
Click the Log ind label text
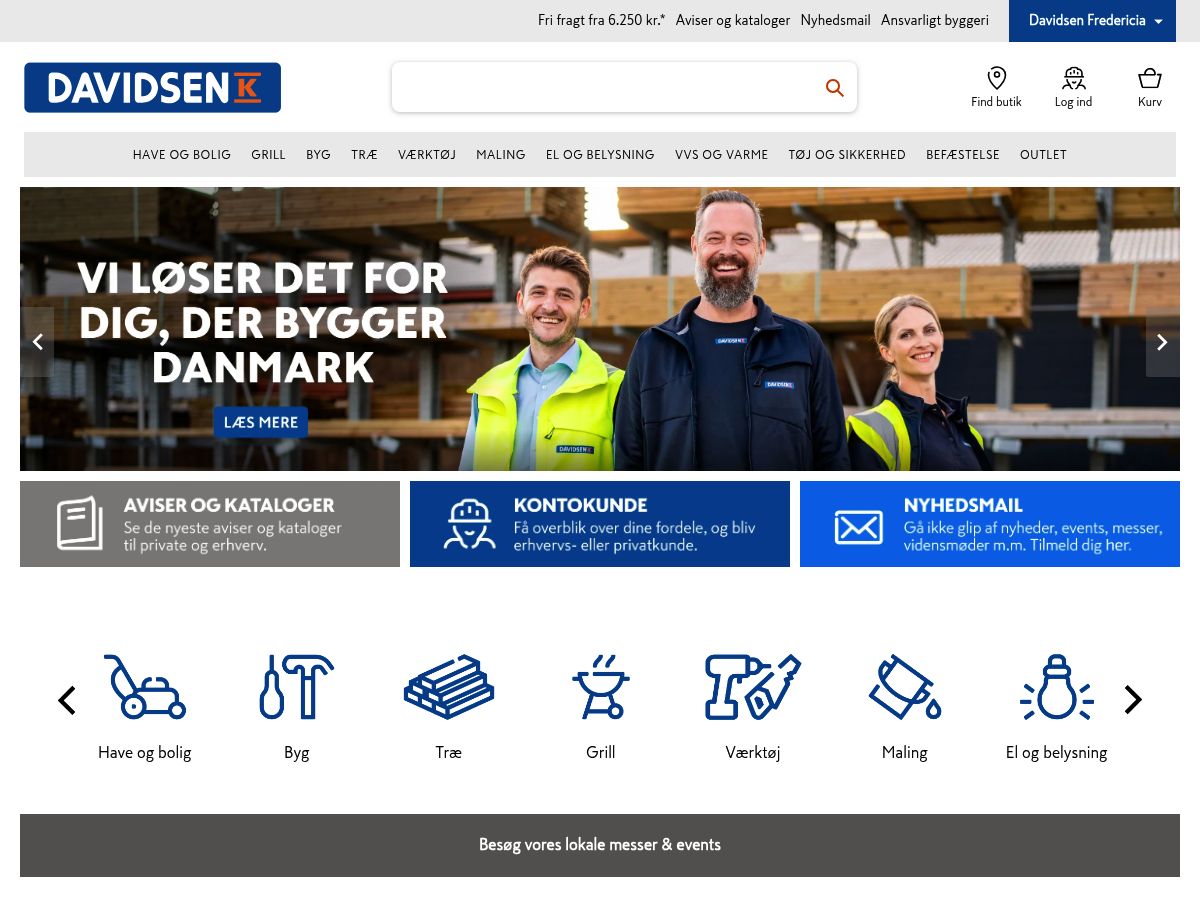tap(1074, 102)
